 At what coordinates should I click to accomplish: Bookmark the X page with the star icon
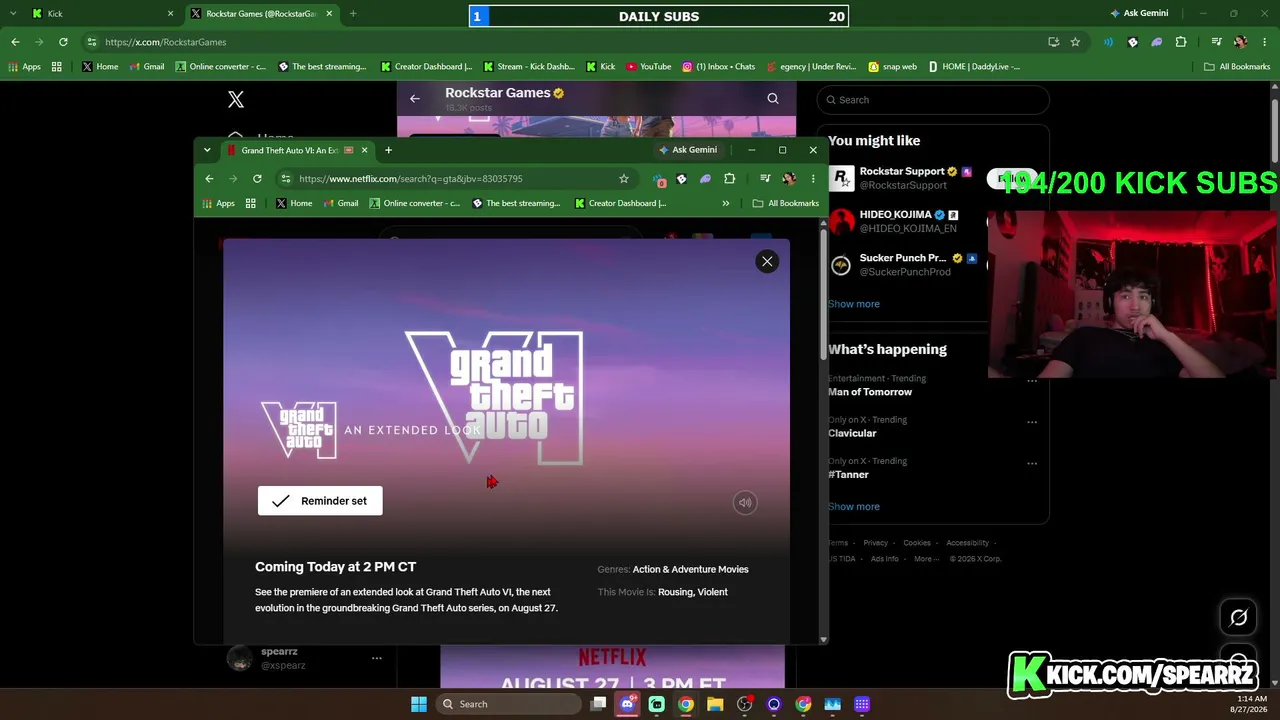pos(1075,42)
